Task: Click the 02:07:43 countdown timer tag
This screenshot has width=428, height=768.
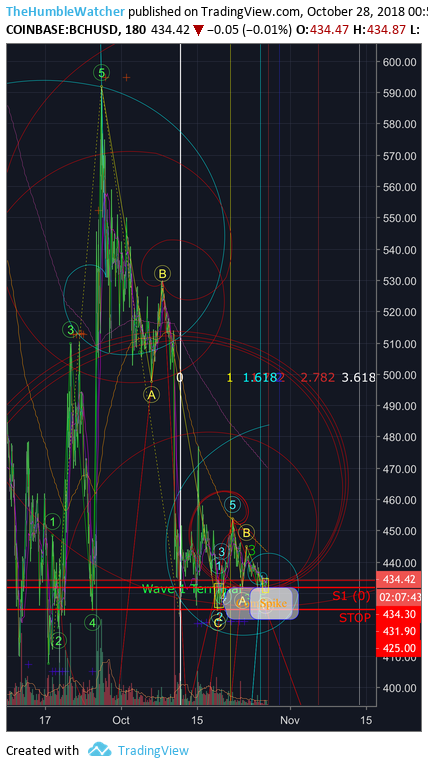Action: (x=400, y=597)
